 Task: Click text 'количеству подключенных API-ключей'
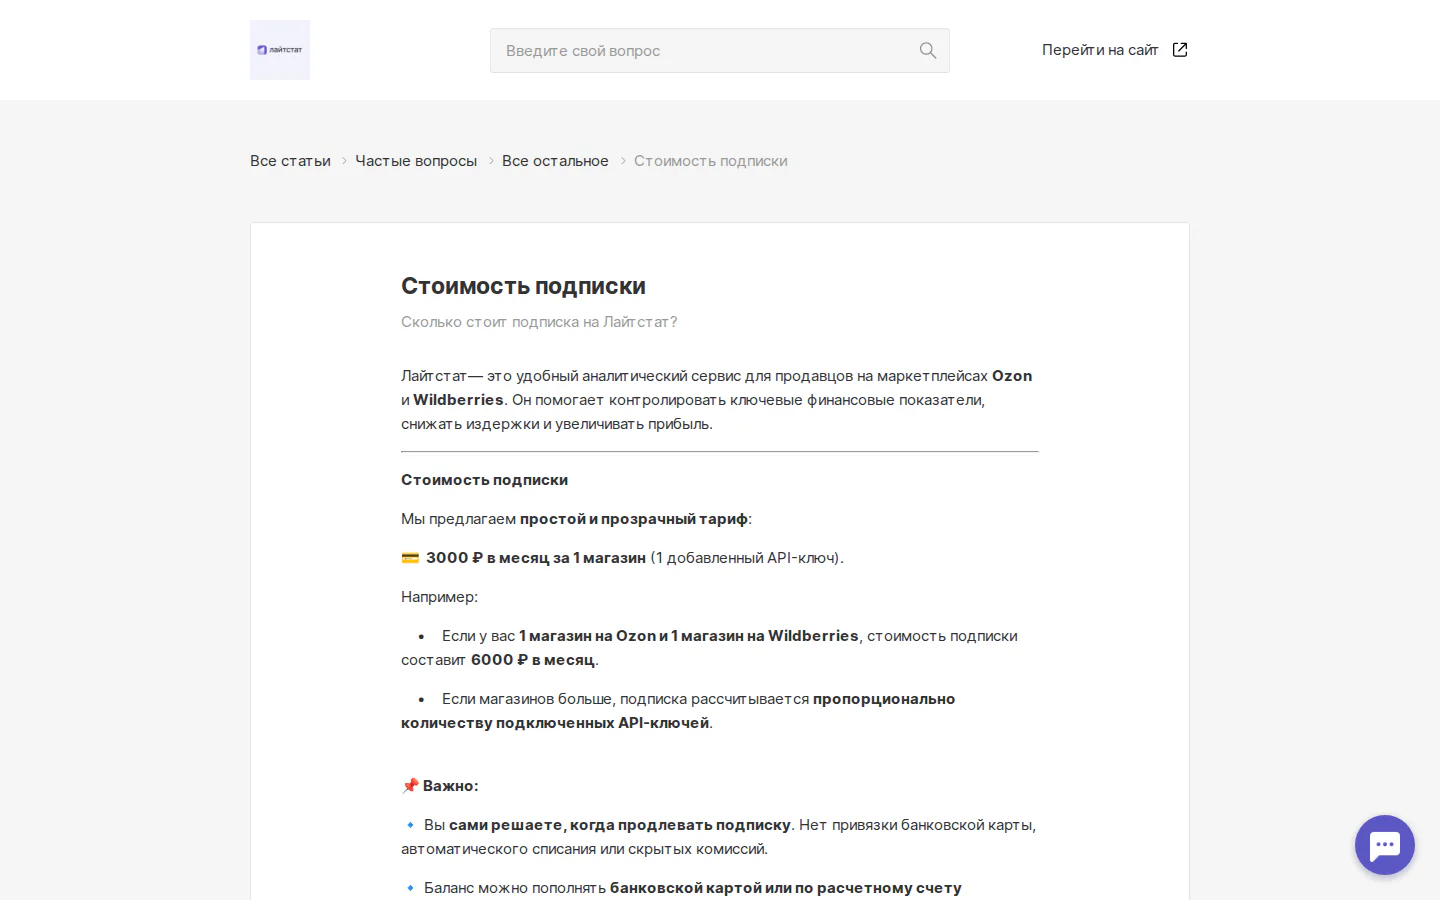(x=555, y=723)
